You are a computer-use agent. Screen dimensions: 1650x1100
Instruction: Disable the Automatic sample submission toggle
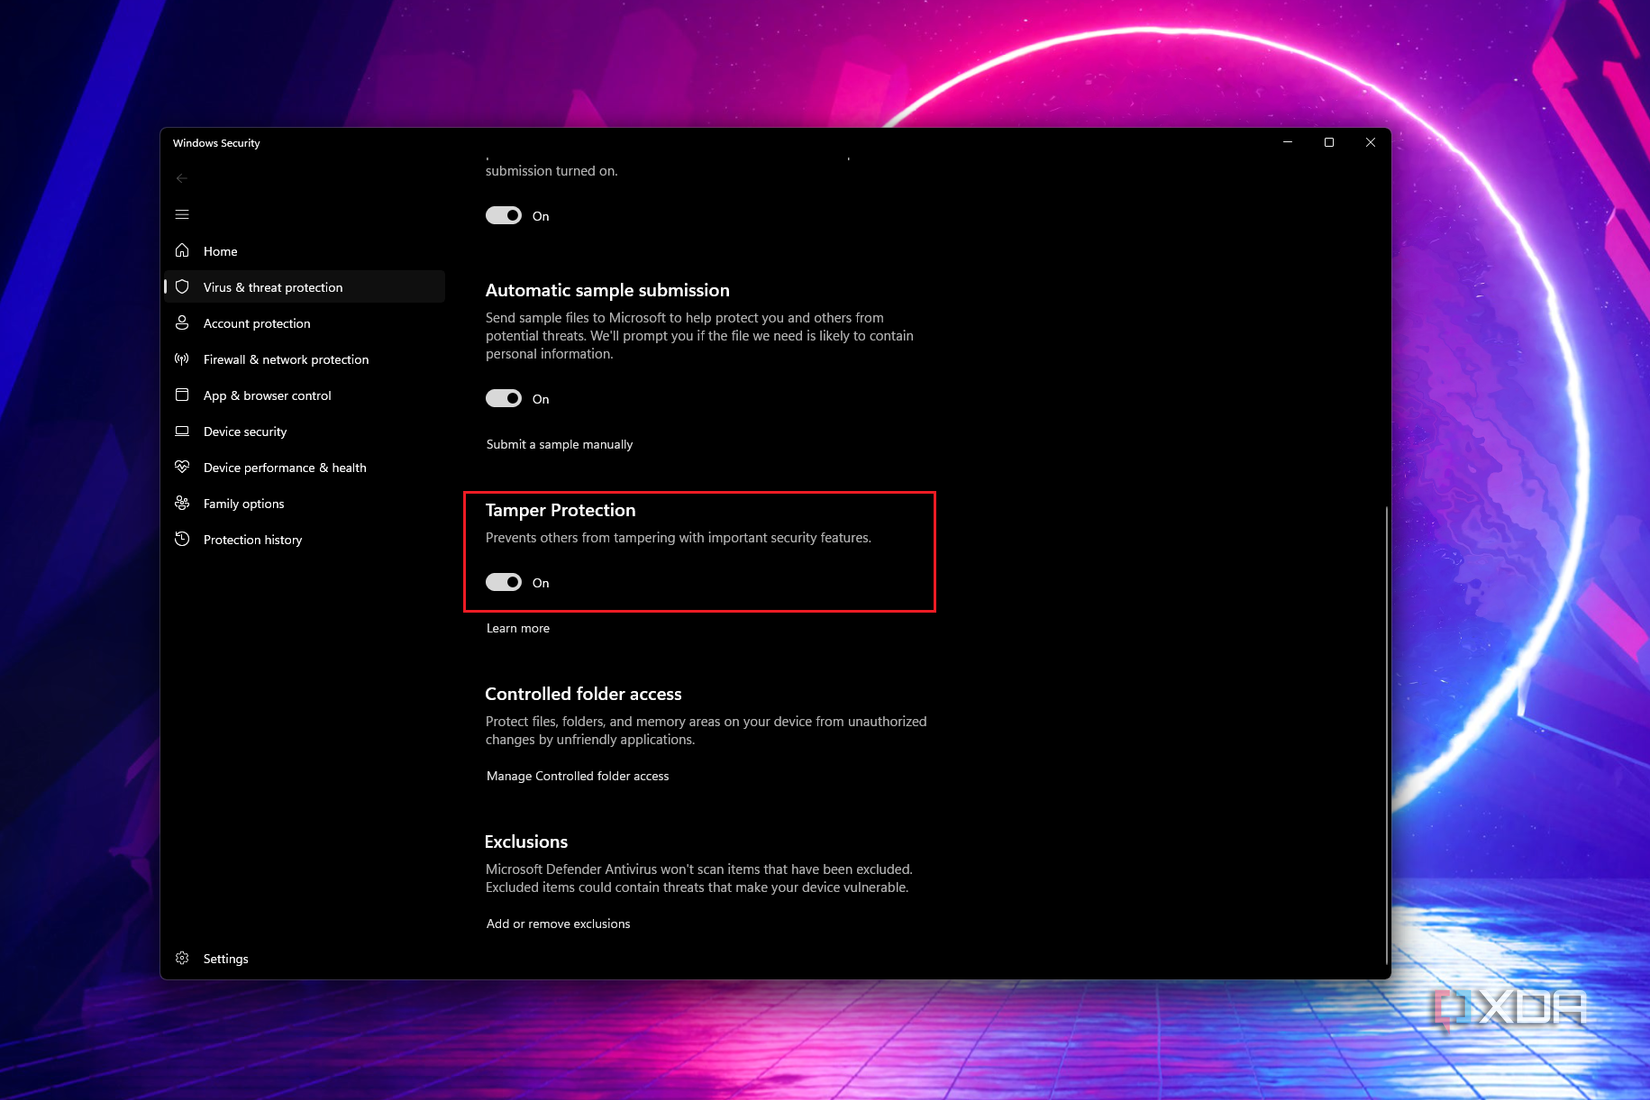[504, 398]
